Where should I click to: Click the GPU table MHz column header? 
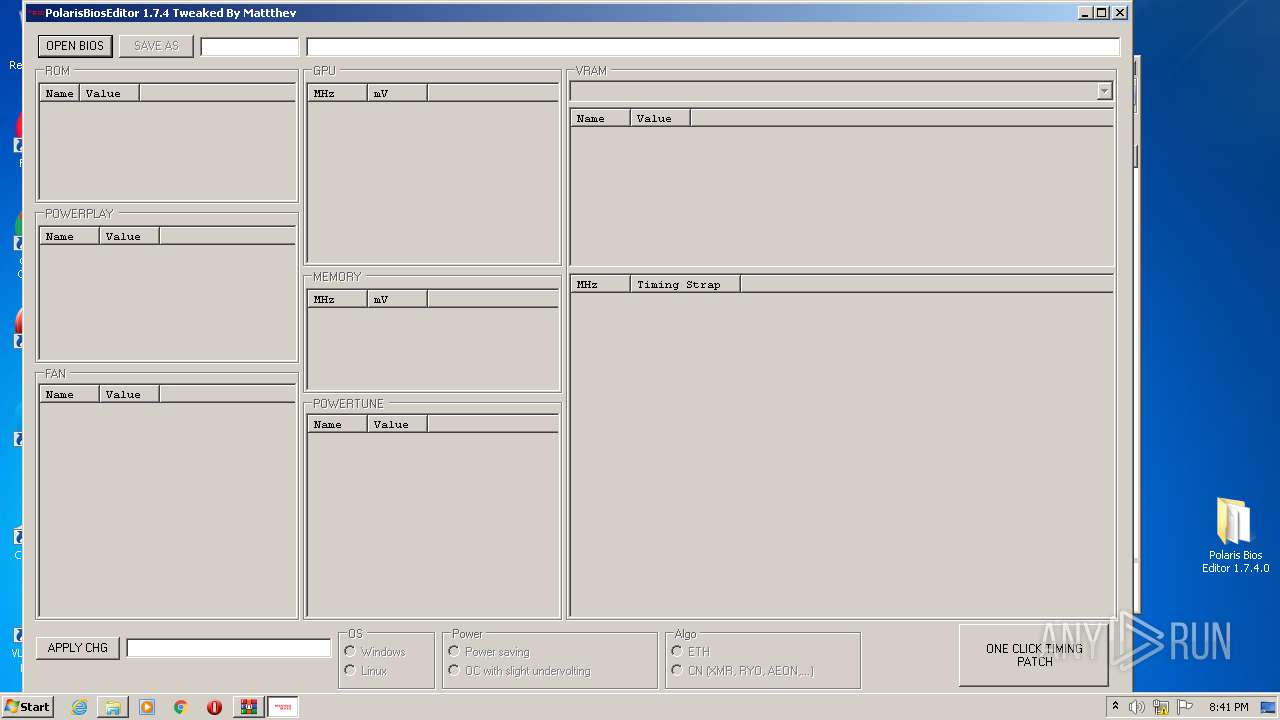coord(338,93)
